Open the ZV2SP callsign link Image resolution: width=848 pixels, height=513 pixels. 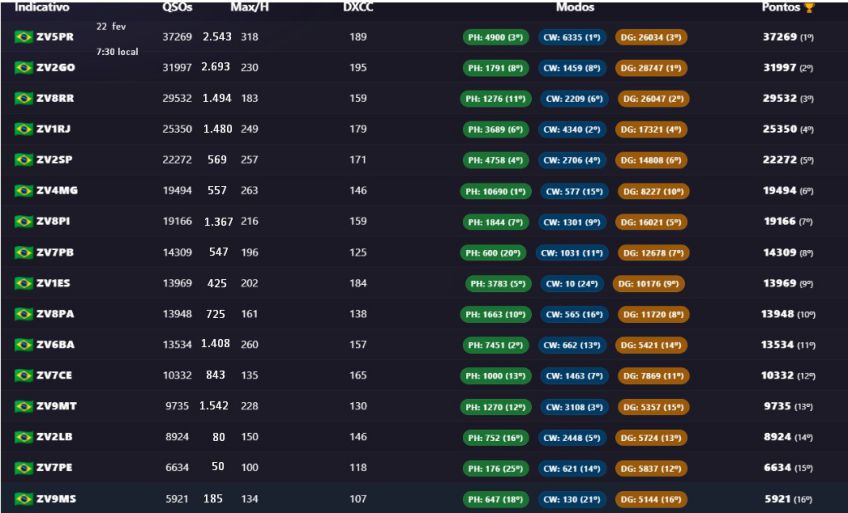pos(56,160)
